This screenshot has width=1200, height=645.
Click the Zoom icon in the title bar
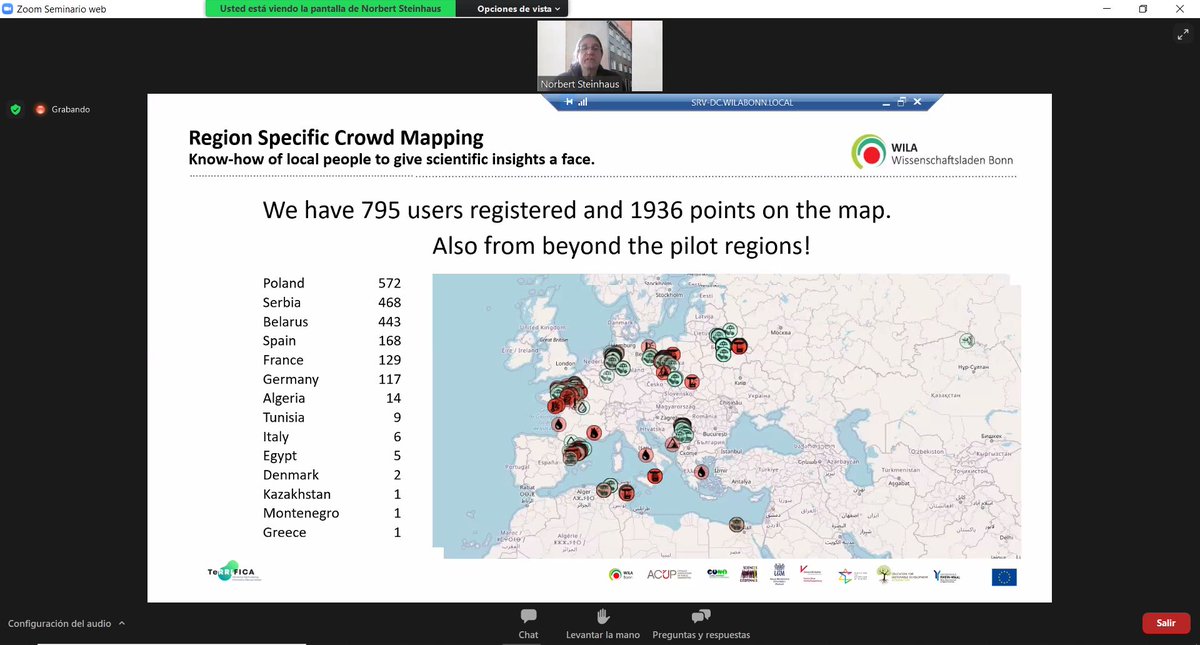[x=9, y=7]
